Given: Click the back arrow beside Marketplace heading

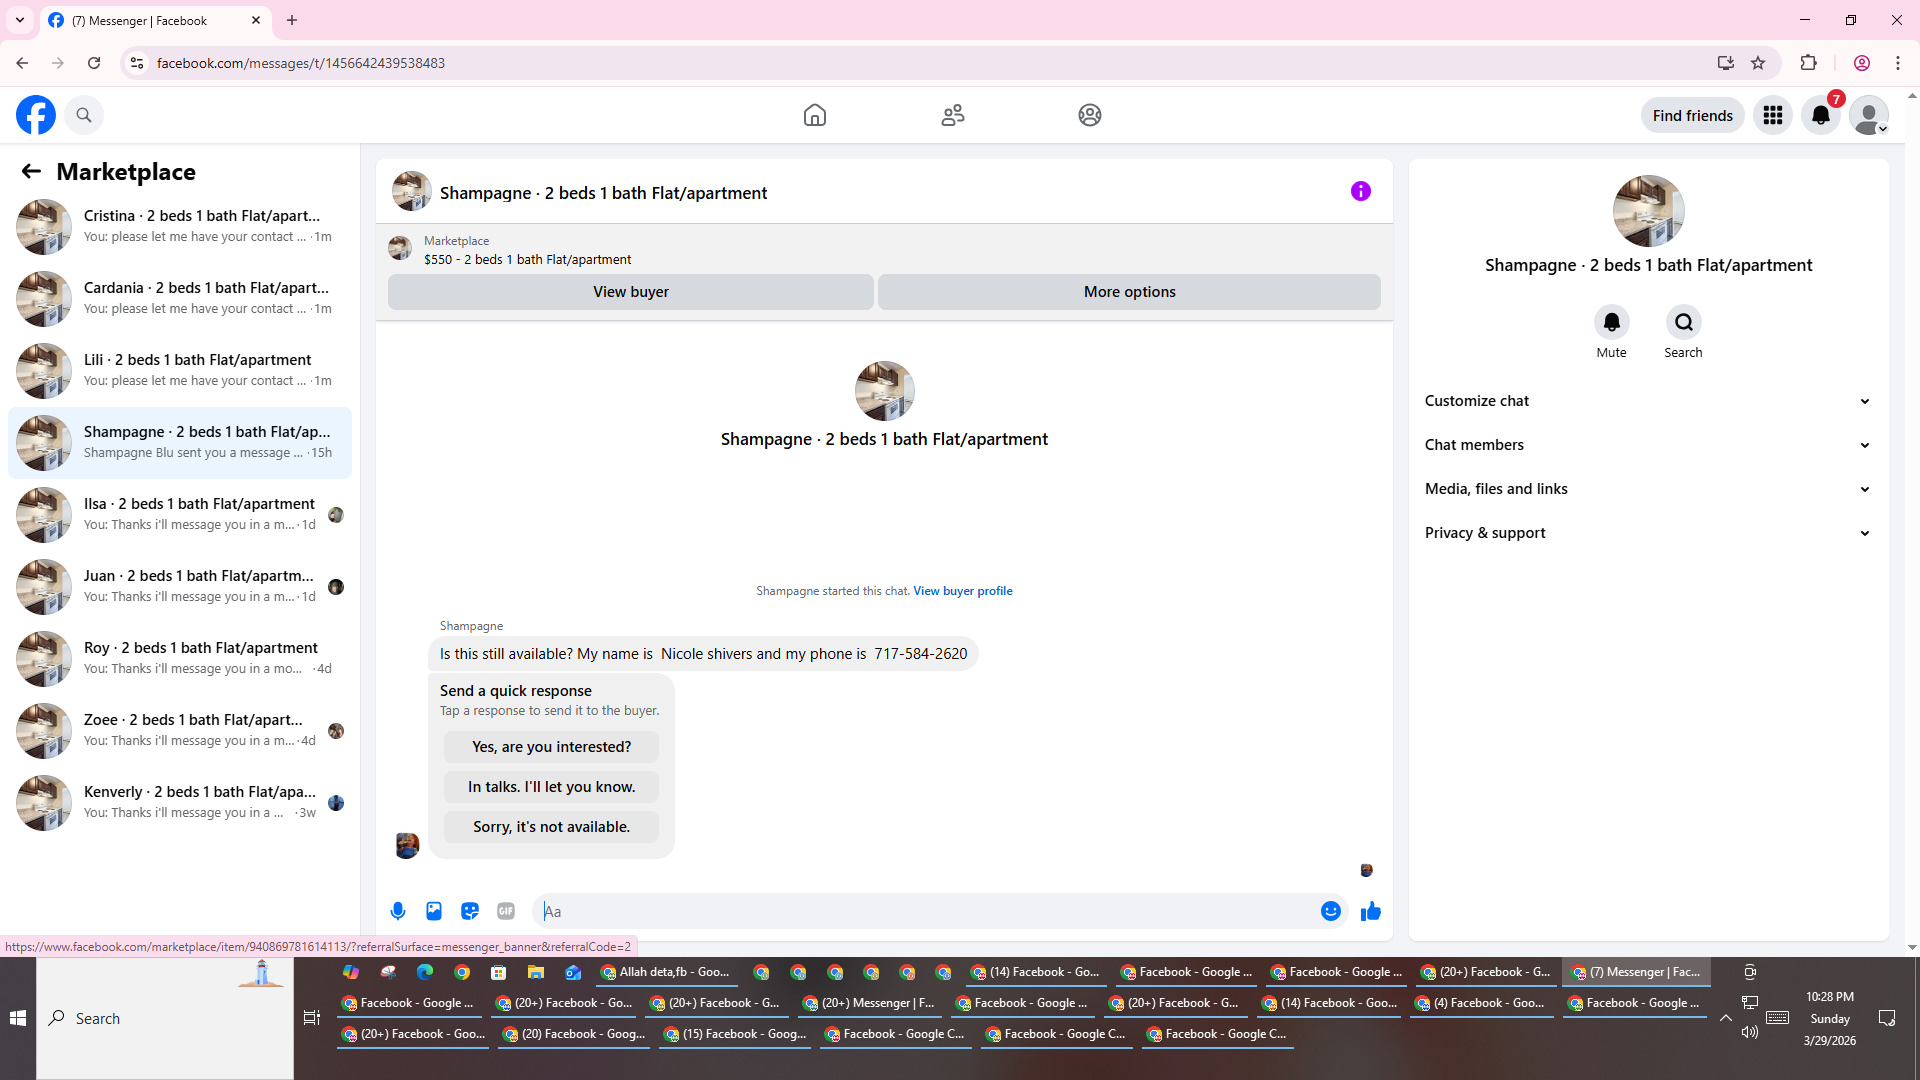Looking at the screenshot, I should [x=31, y=171].
